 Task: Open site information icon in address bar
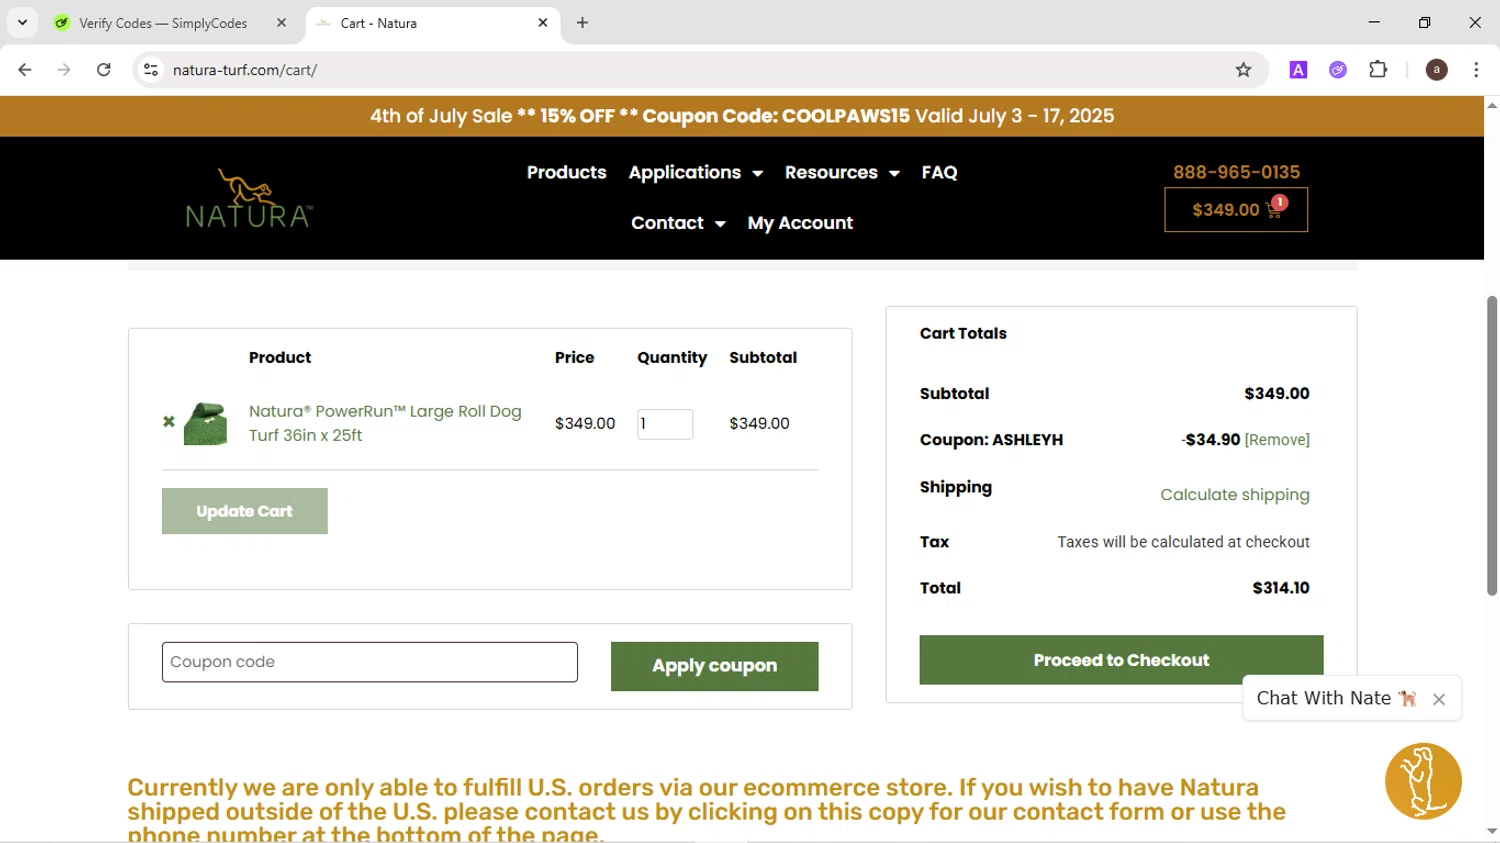pos(151,70)
